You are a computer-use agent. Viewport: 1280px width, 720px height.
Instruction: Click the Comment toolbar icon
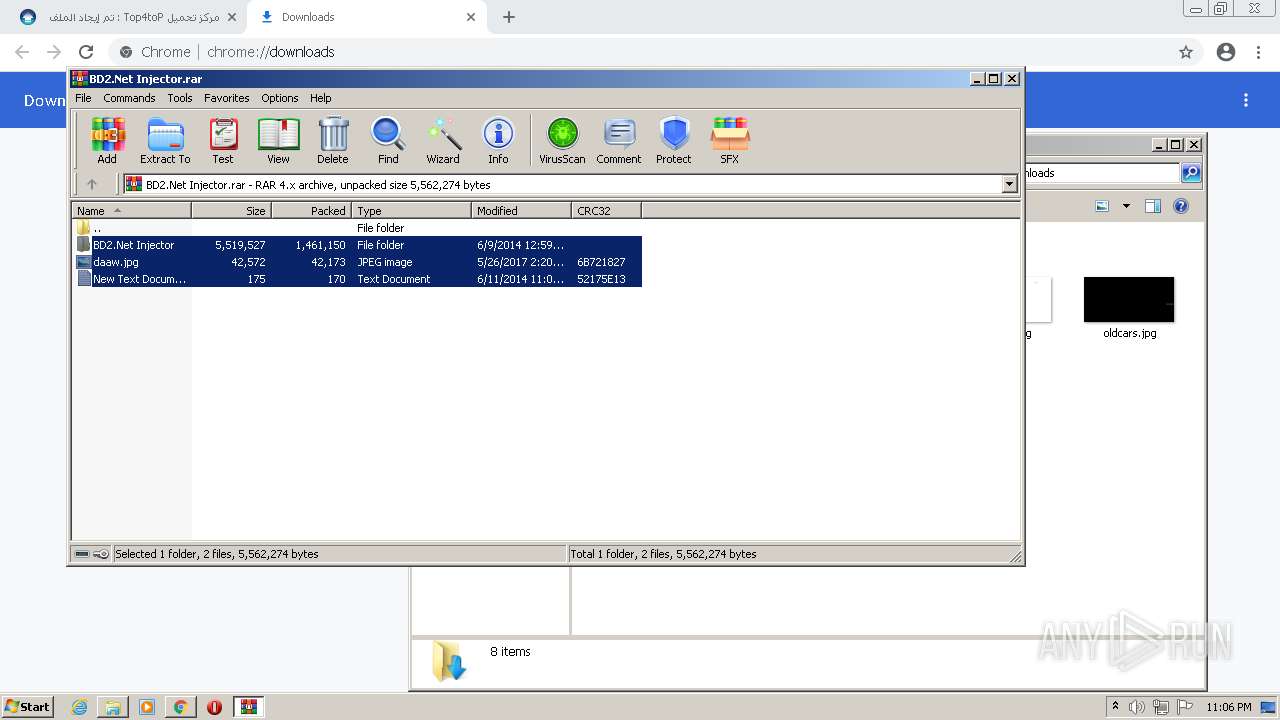tap(619, 140)
